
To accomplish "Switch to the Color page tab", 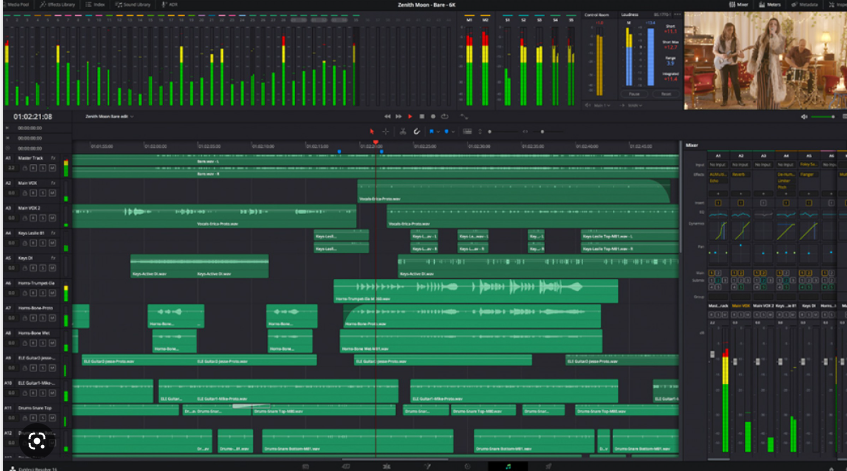I will pos(467,466).
